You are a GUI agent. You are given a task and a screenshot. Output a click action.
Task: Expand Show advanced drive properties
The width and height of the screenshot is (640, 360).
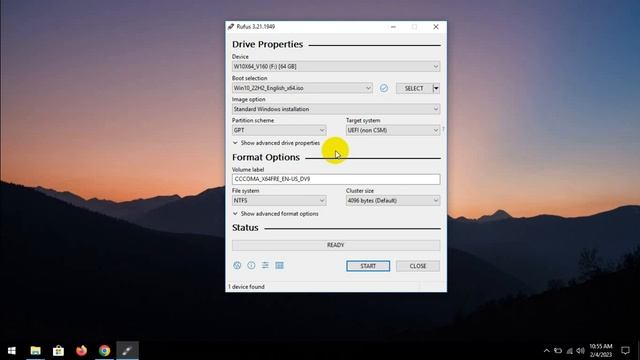276,143
